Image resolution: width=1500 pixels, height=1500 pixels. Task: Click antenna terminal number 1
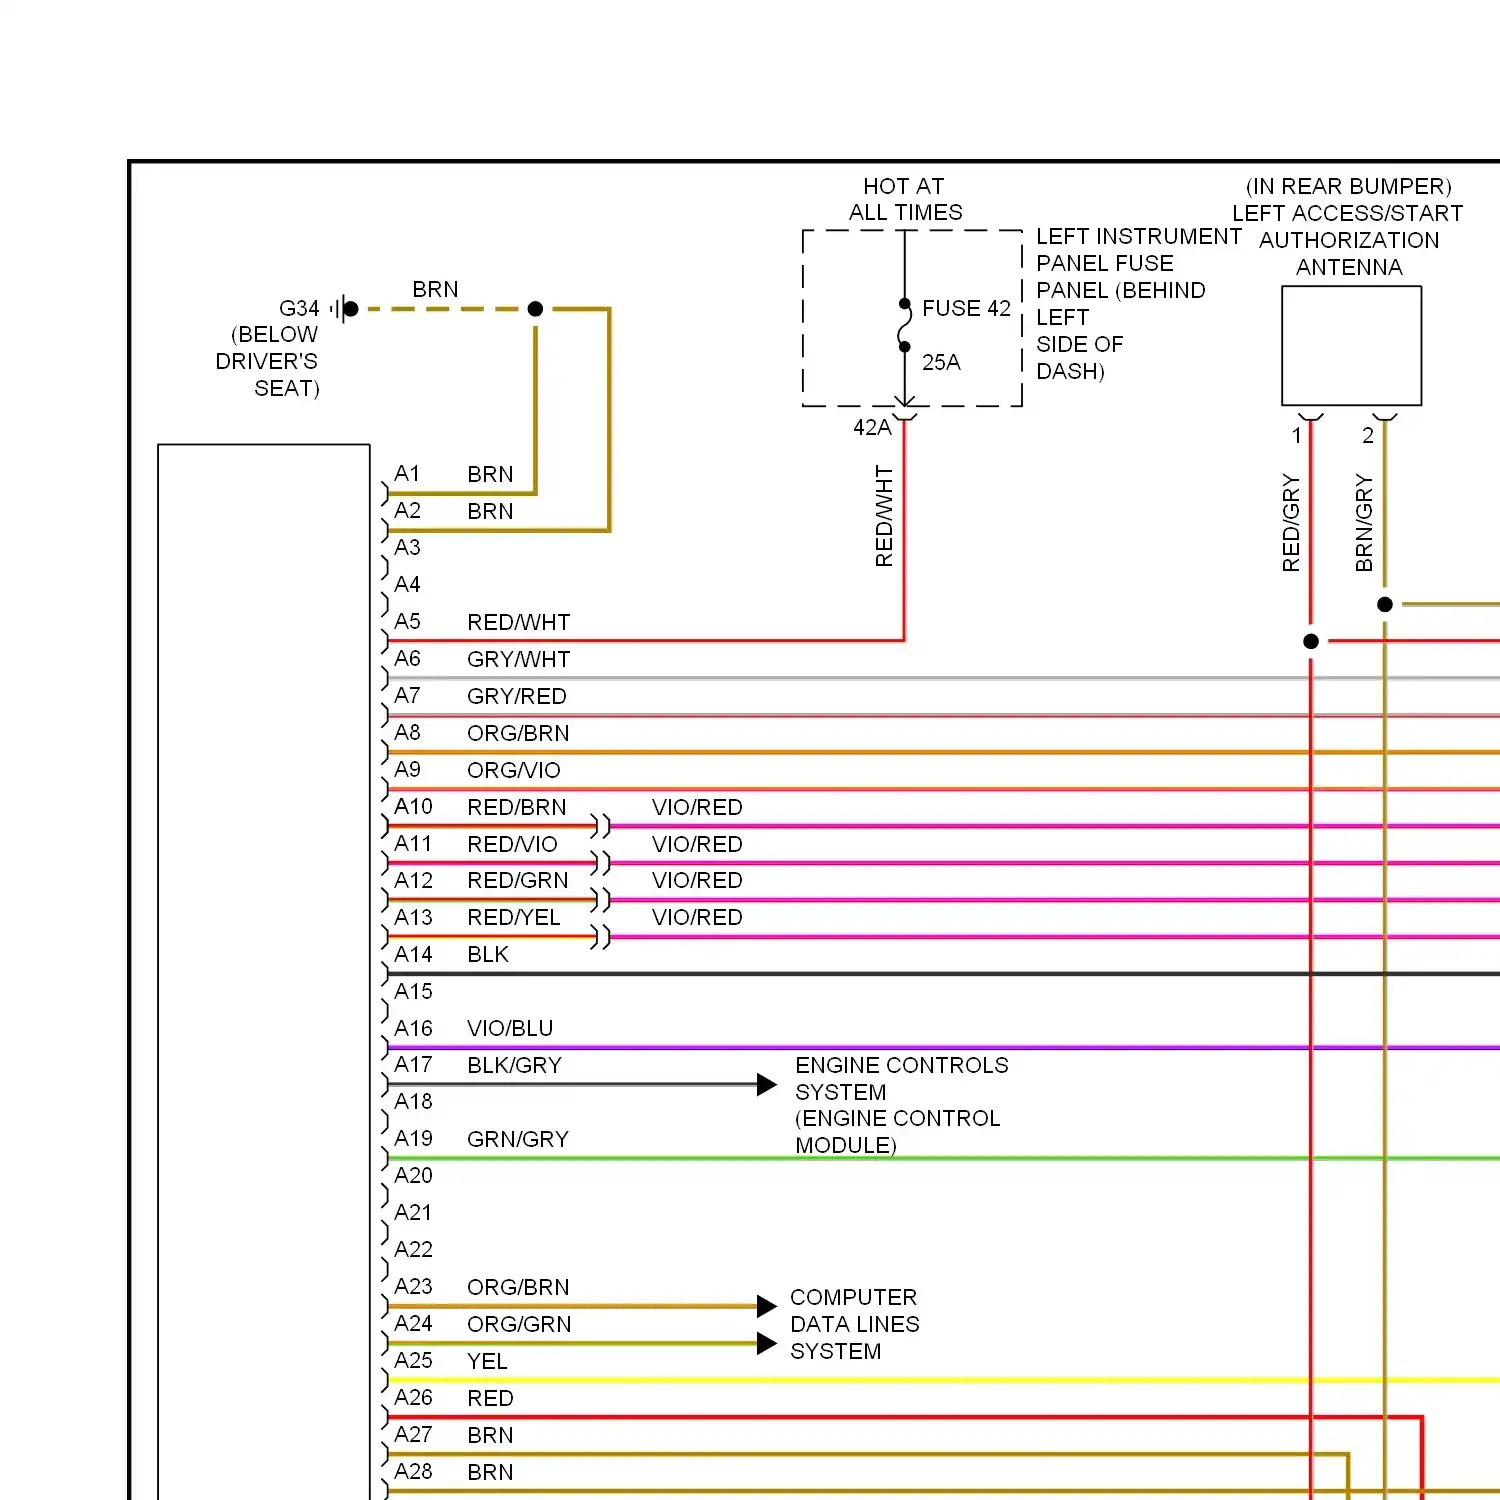point(1297,436)
